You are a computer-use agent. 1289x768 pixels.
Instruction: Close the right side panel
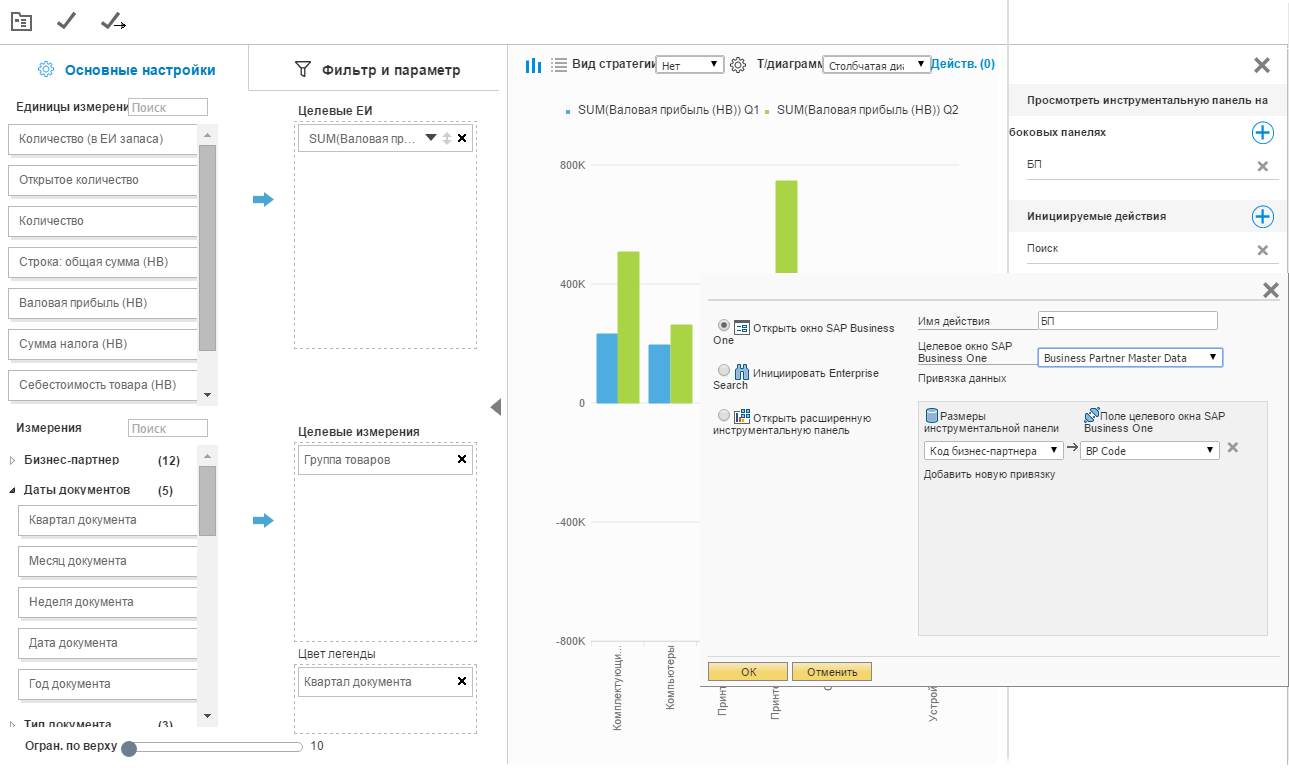[x=1262, y=66]
